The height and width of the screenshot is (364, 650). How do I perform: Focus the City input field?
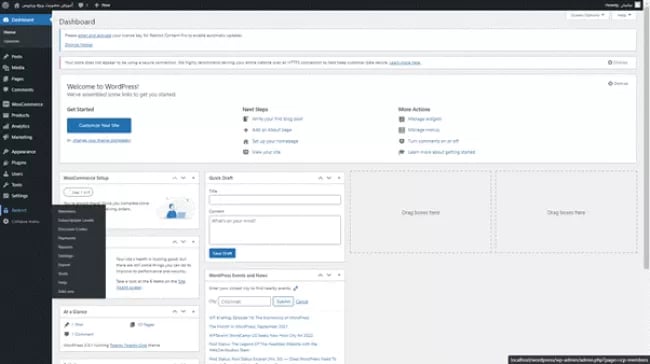click(x=245, y=301)
